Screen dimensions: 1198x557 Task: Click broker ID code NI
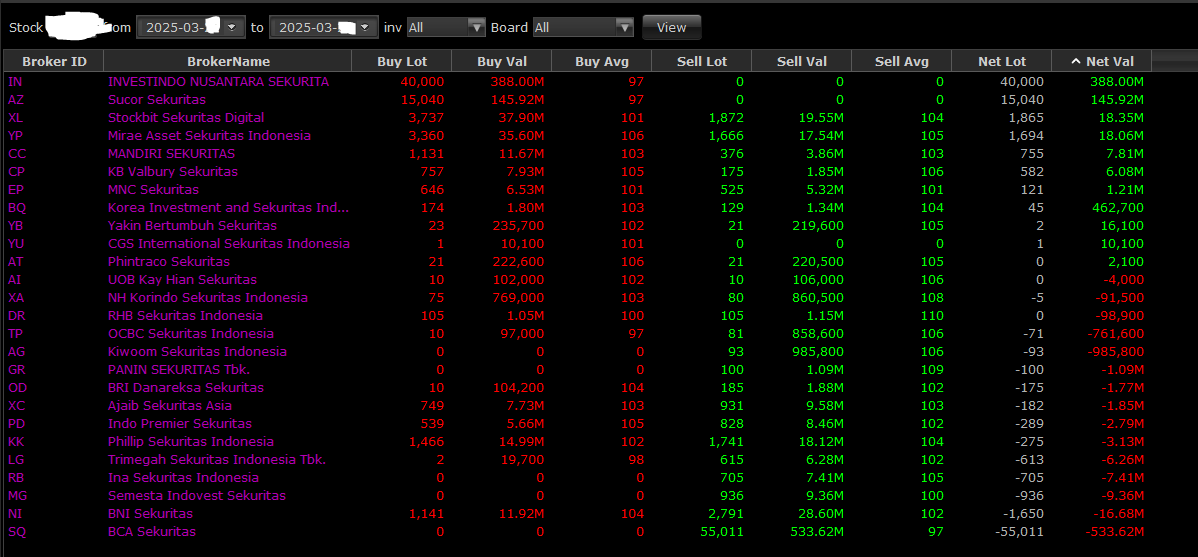click(15, 513)
